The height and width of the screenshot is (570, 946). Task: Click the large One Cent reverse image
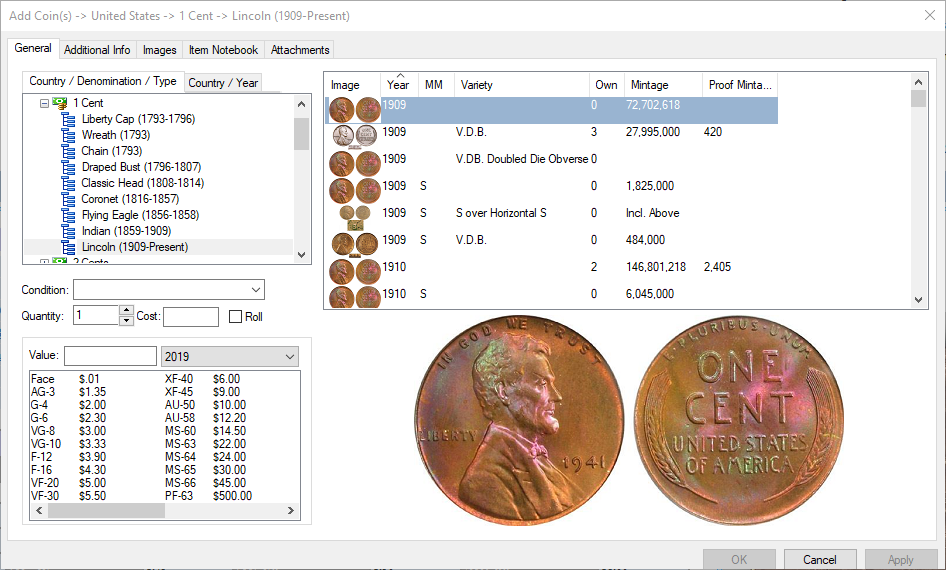[738, 420]
